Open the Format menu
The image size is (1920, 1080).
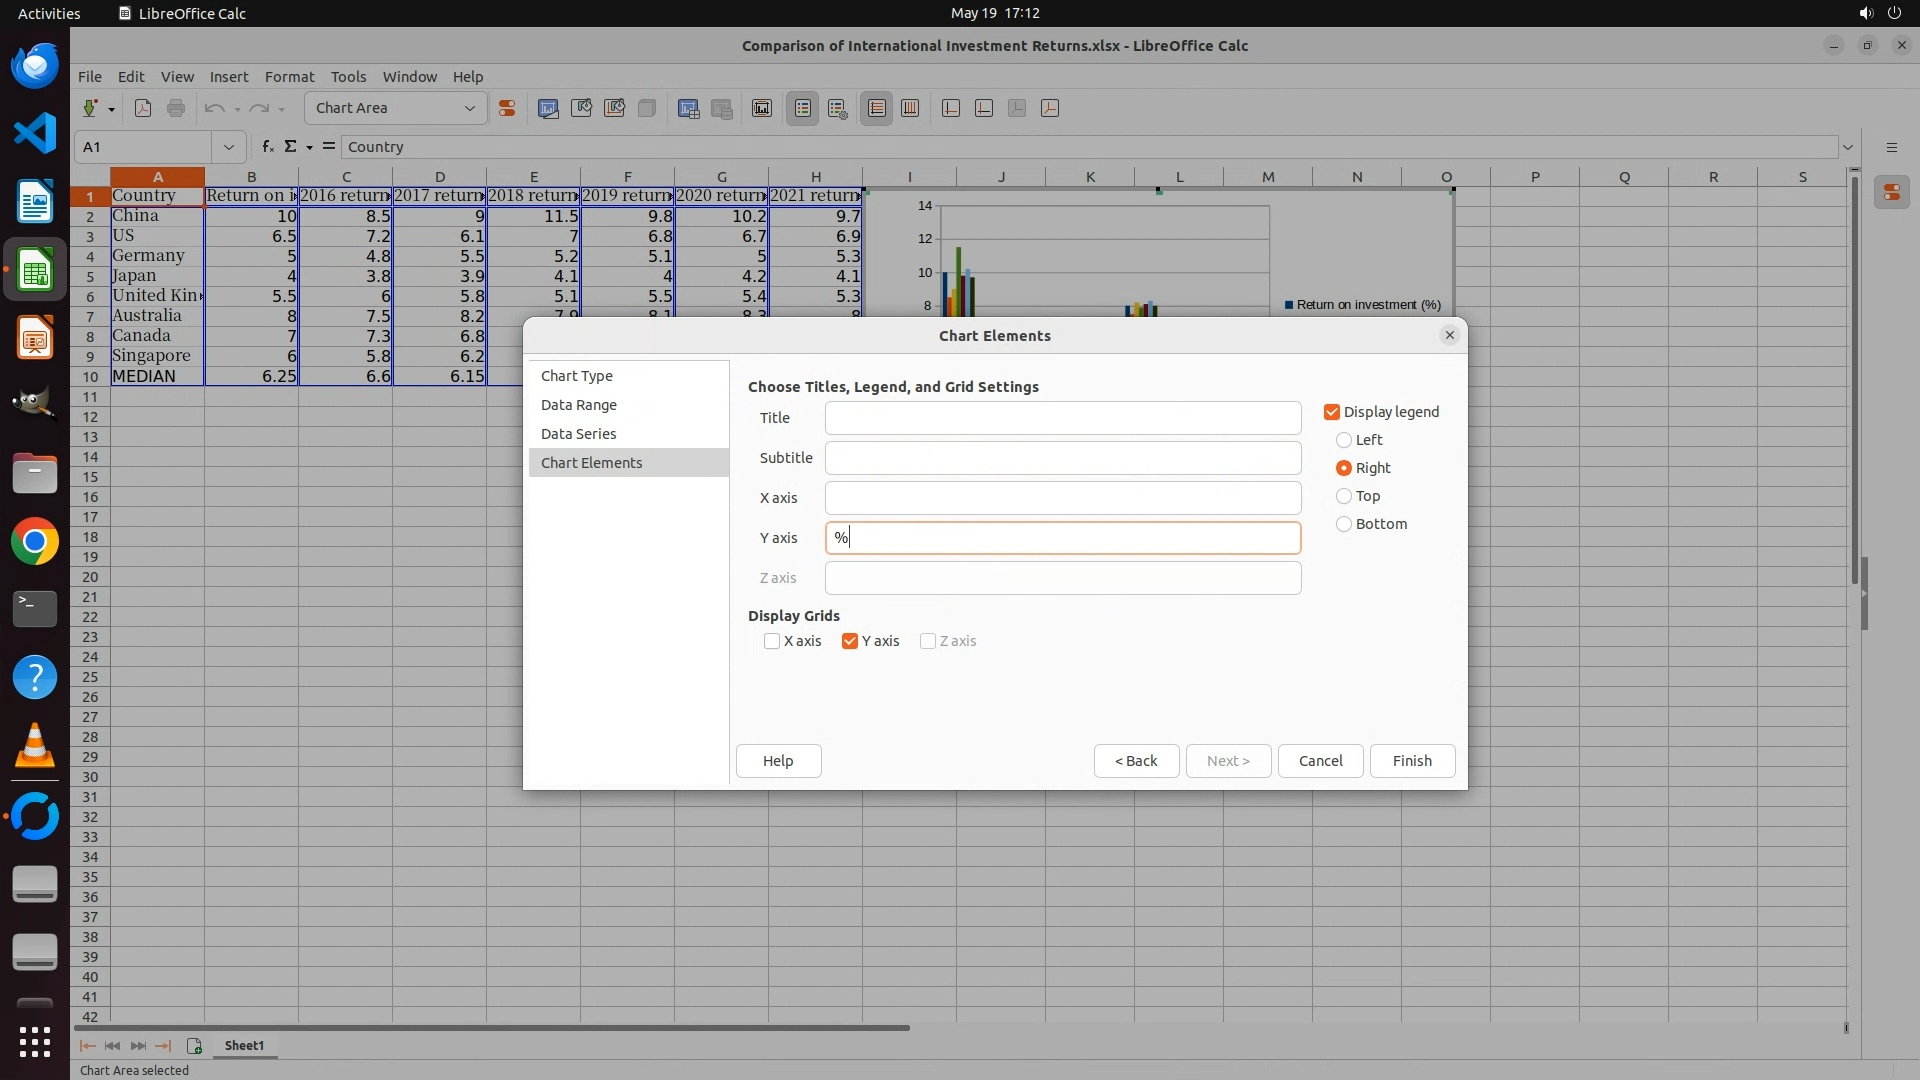click(x=289, y=77)
